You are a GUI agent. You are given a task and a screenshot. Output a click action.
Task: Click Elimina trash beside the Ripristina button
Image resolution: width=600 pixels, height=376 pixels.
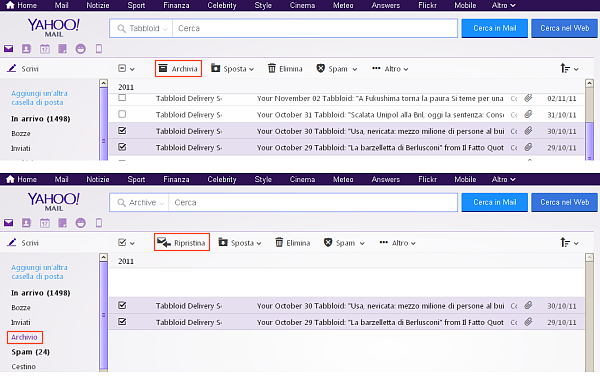point(292,243)
